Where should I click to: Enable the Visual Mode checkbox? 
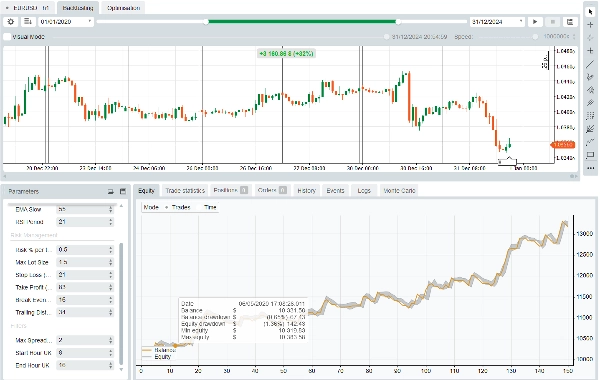(x=7, y=37)
